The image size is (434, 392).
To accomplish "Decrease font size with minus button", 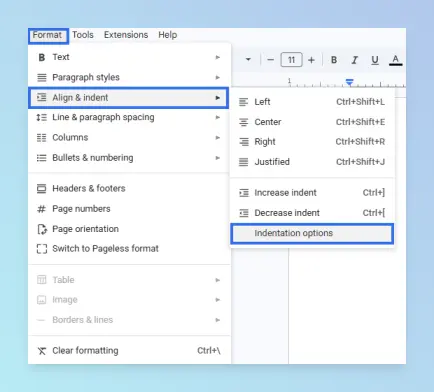I will (x=270, y=60).
